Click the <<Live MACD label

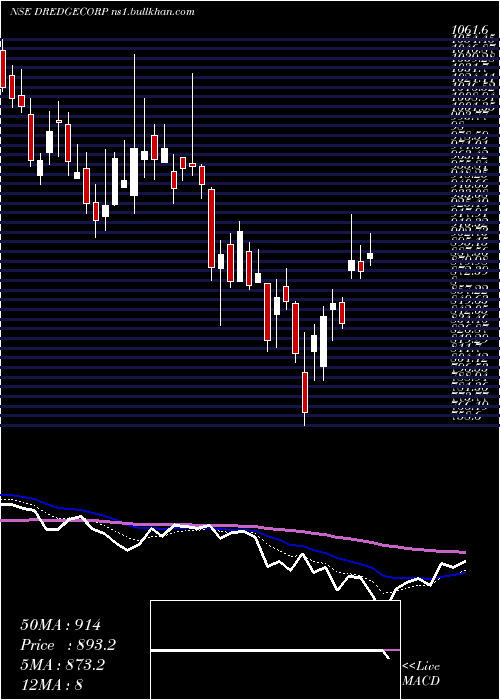coord(421,674)
